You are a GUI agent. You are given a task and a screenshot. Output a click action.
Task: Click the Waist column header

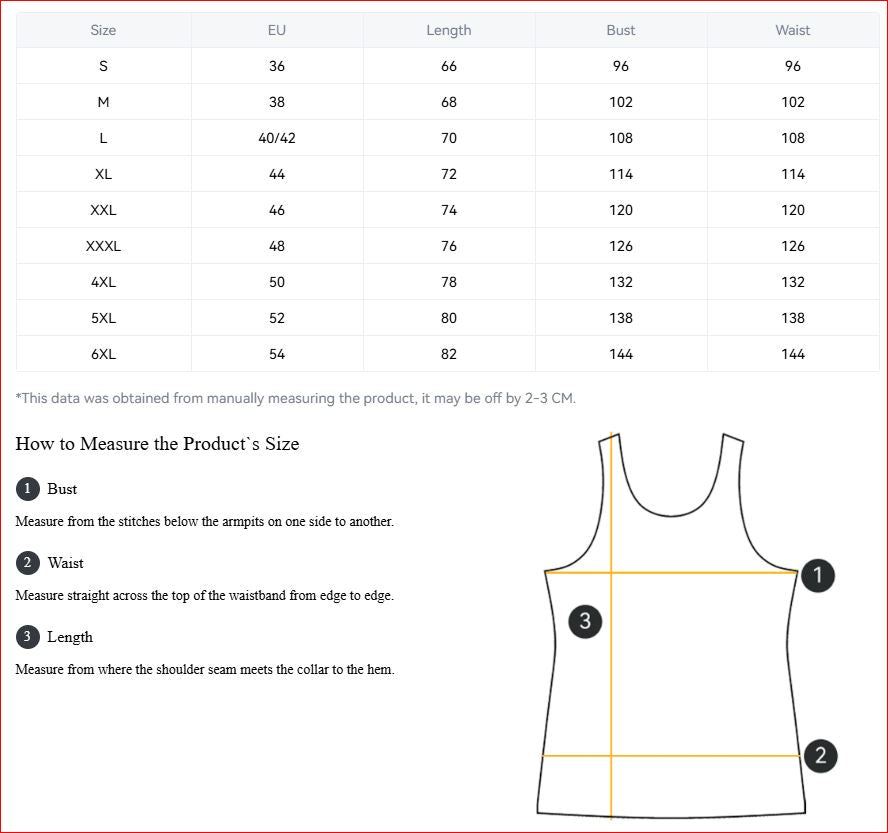tap(793, 30)
